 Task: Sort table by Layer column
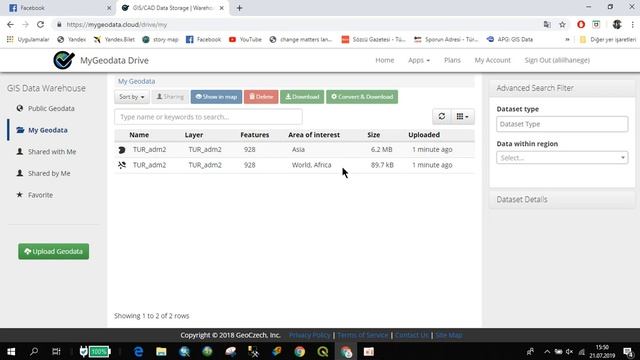click(x=194, y=135)
